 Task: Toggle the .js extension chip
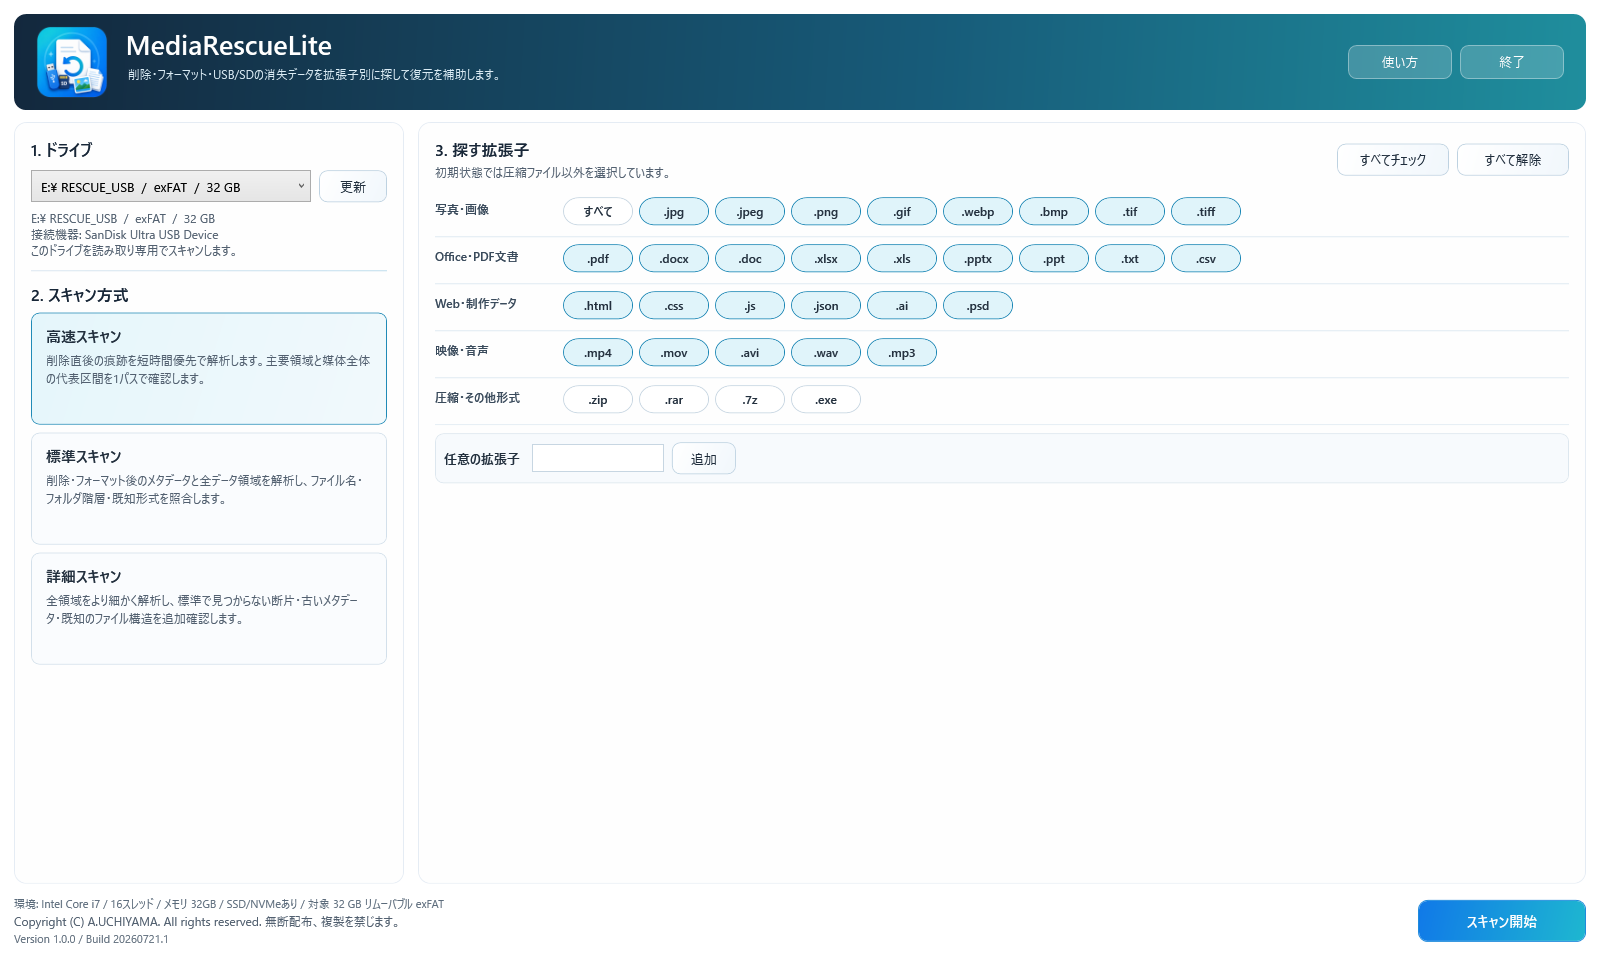tap(750, 306)
